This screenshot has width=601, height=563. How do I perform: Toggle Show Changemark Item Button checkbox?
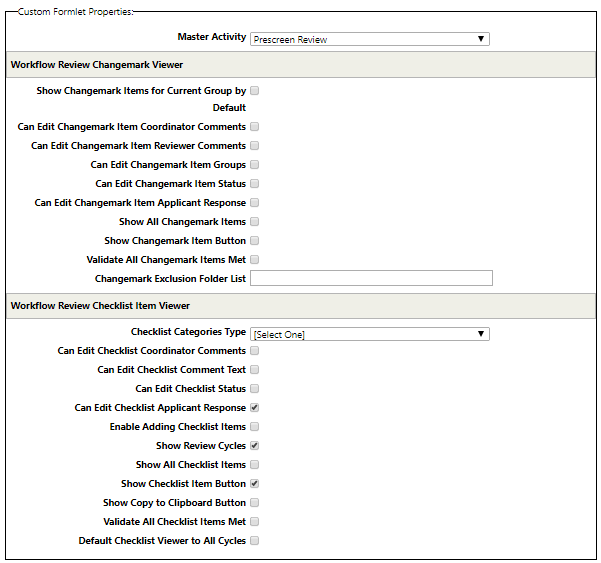[x=255, y=240]
